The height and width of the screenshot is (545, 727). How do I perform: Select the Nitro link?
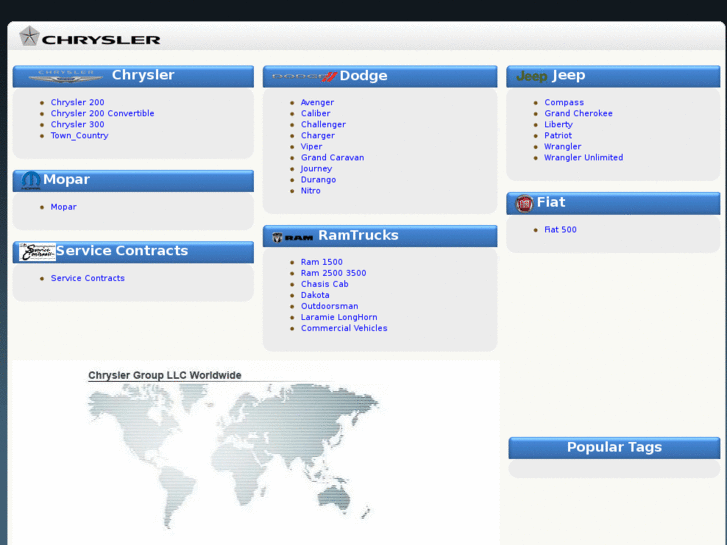pyautogui.click(x=310, y=191)
